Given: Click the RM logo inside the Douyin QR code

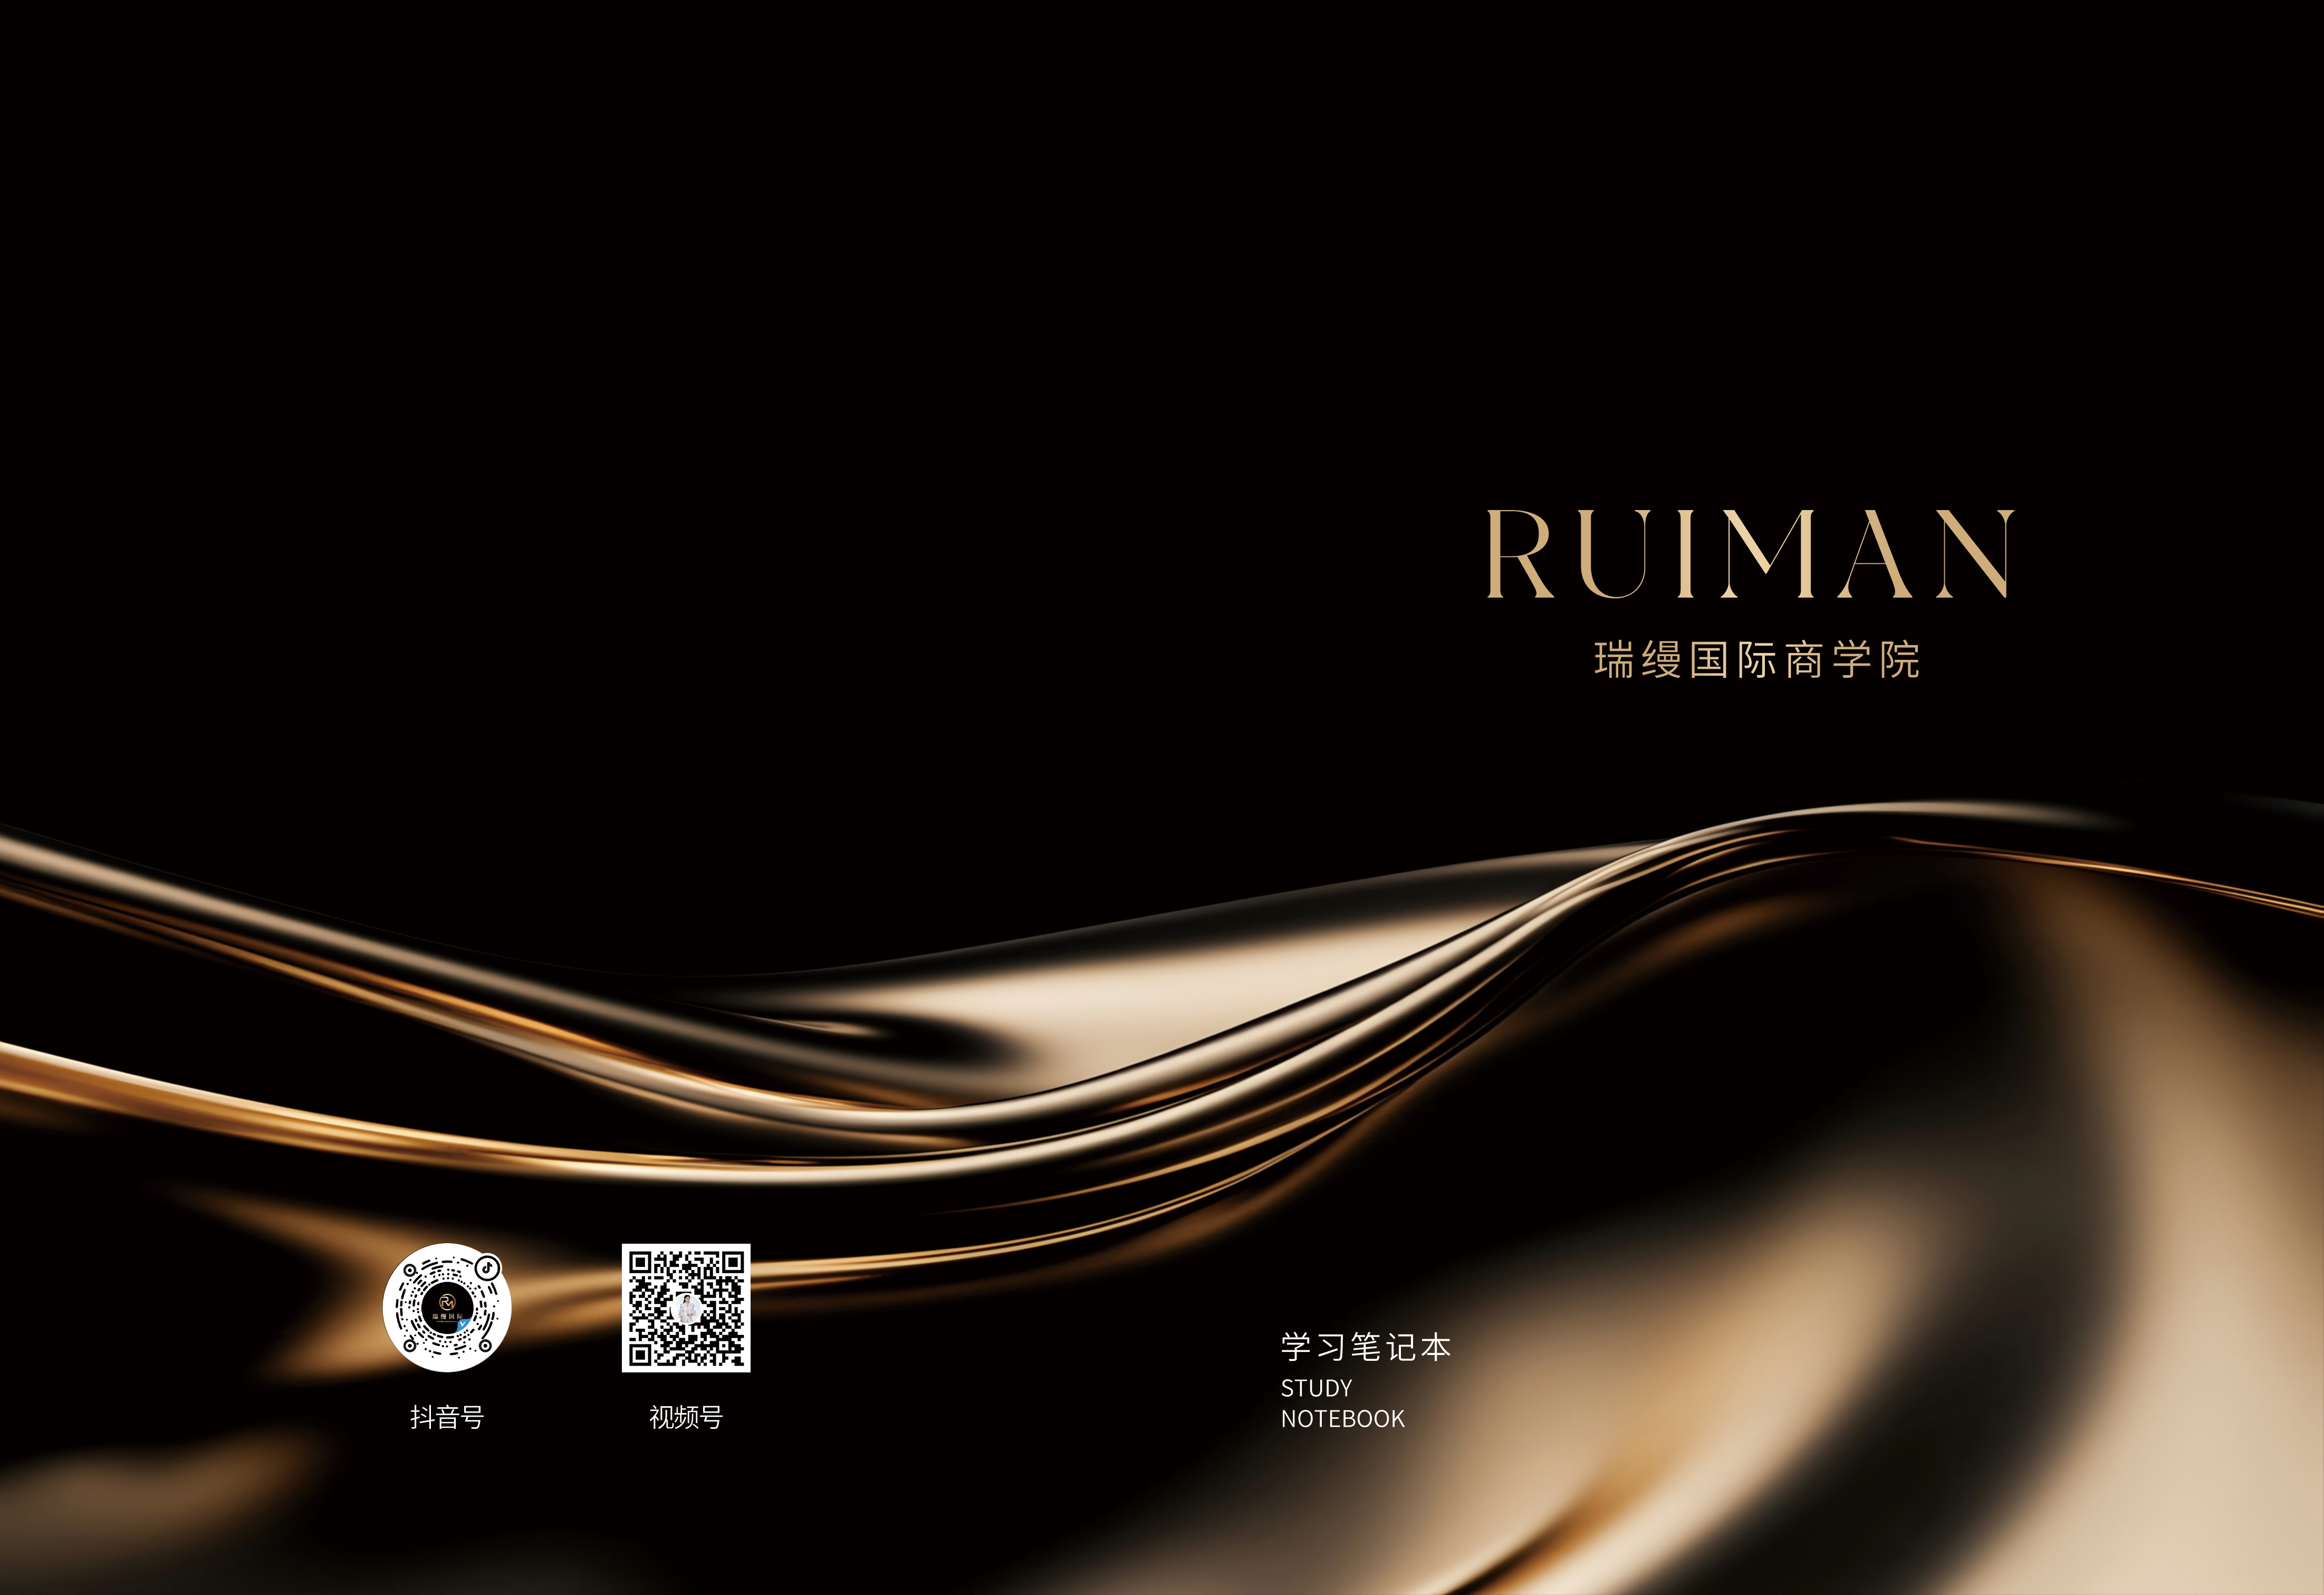Looking at the screenshot, I should (x=447, y=1302).
